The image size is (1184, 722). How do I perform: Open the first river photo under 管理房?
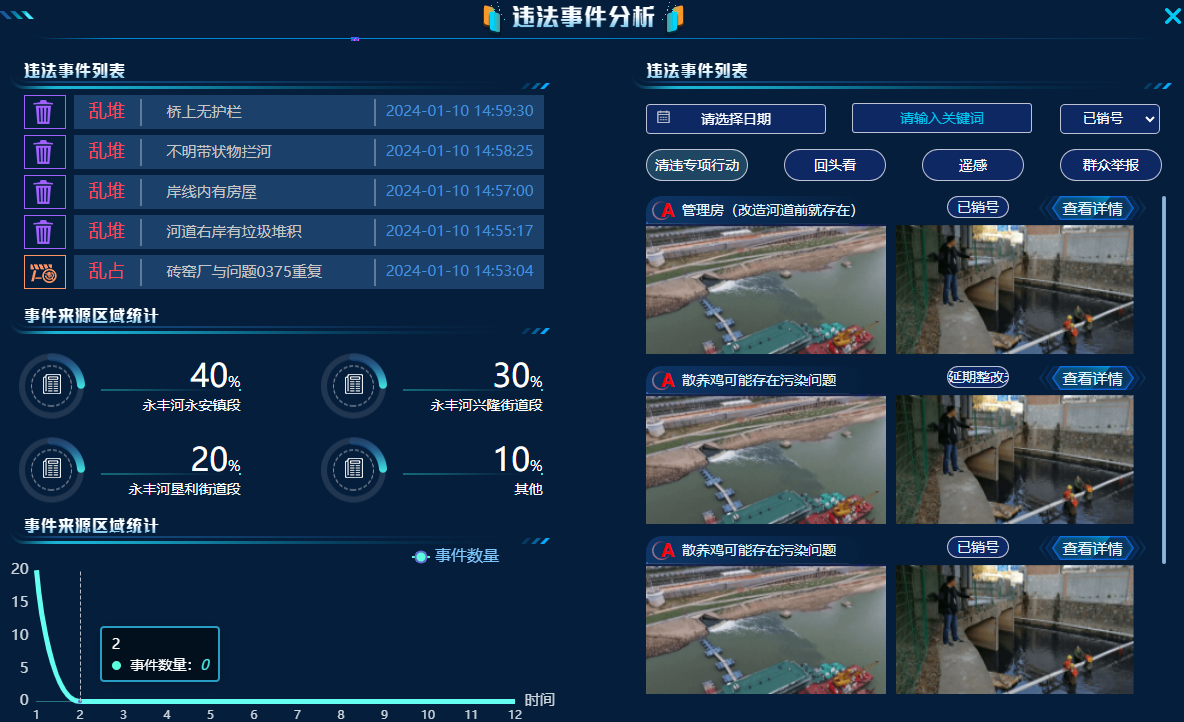765,289
